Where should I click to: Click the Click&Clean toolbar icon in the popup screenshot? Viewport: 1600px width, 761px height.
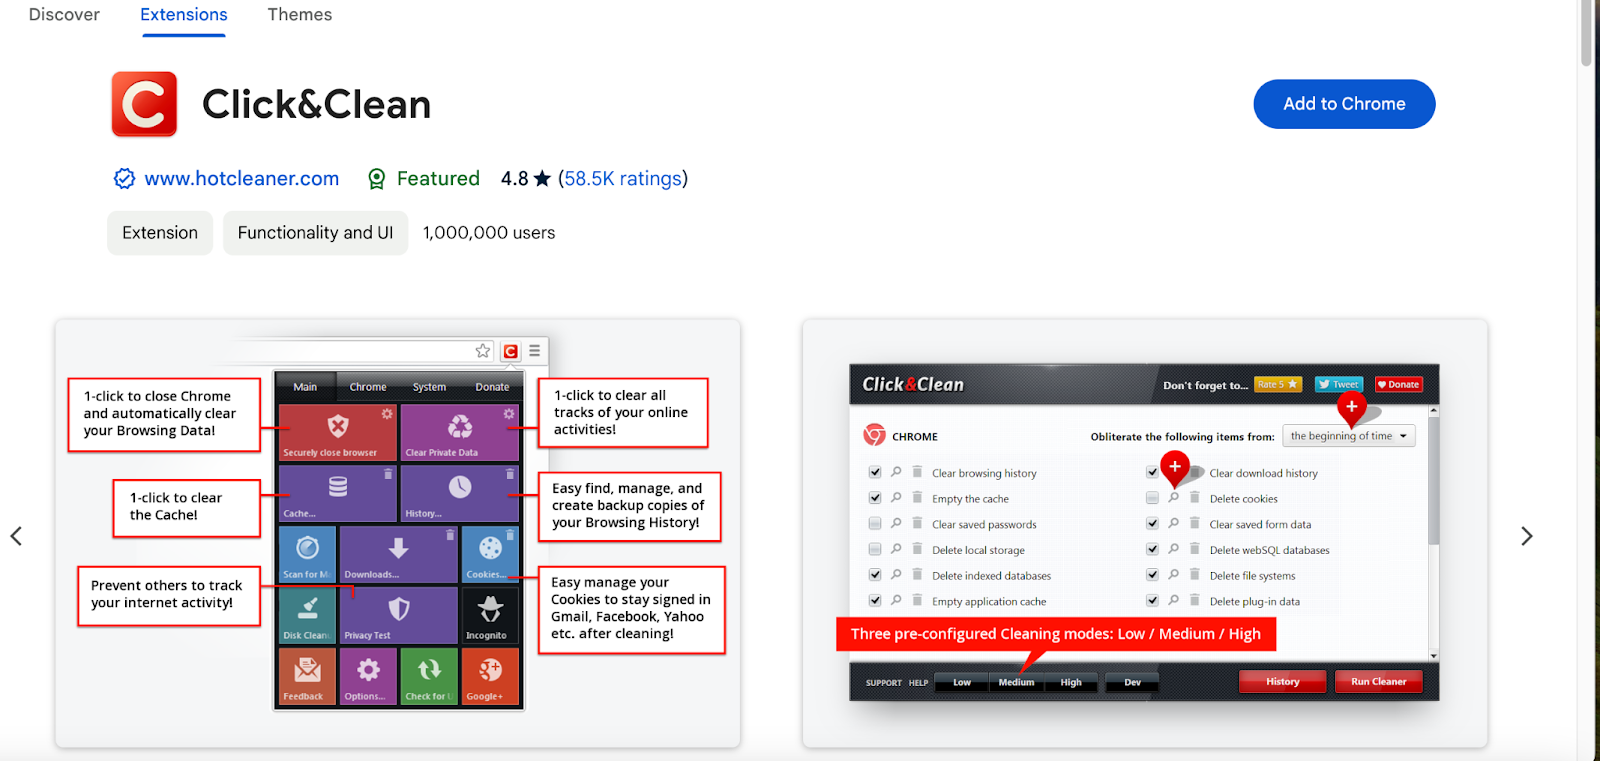pos(511,351)
